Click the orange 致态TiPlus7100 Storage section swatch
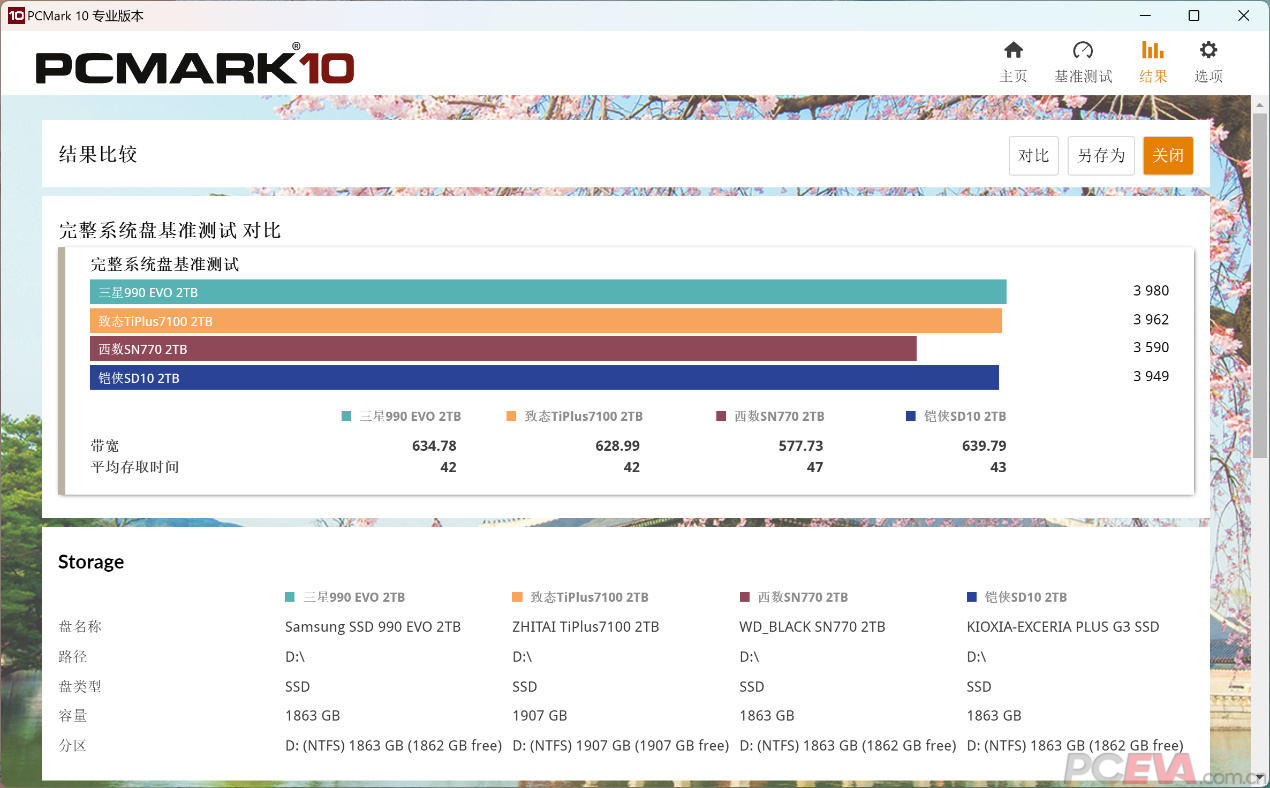The width and height of the screenshot is (1270, 788). click(x=517, y=597)
